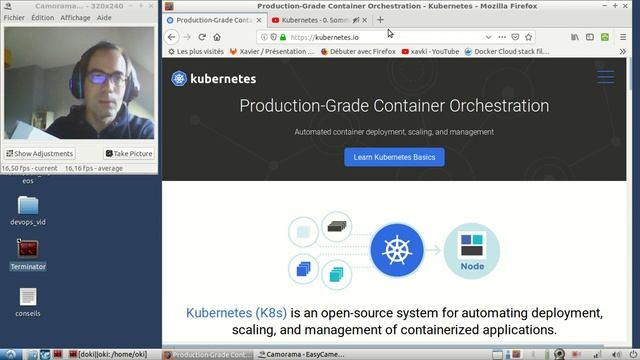
Task: Open the Firefox Library icon
Action: pyautogui.click(x=575, y=37)
